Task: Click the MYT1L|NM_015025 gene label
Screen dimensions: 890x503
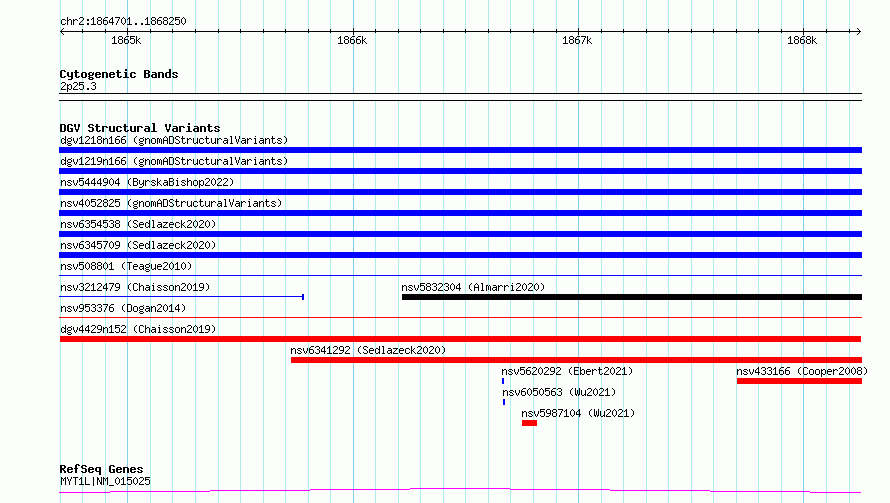Action: [105, 481]
